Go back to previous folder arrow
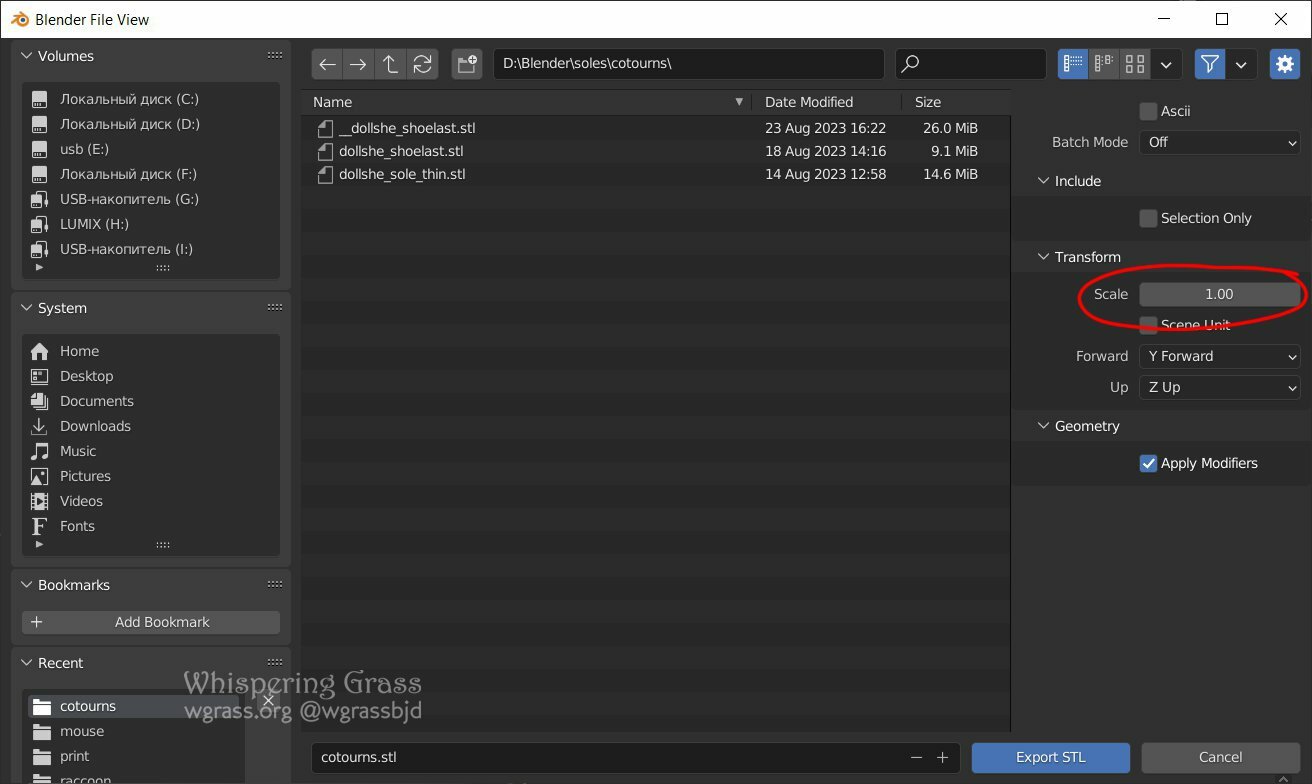The width and height of the screenshot is (1312, 784). click(327, 64)
